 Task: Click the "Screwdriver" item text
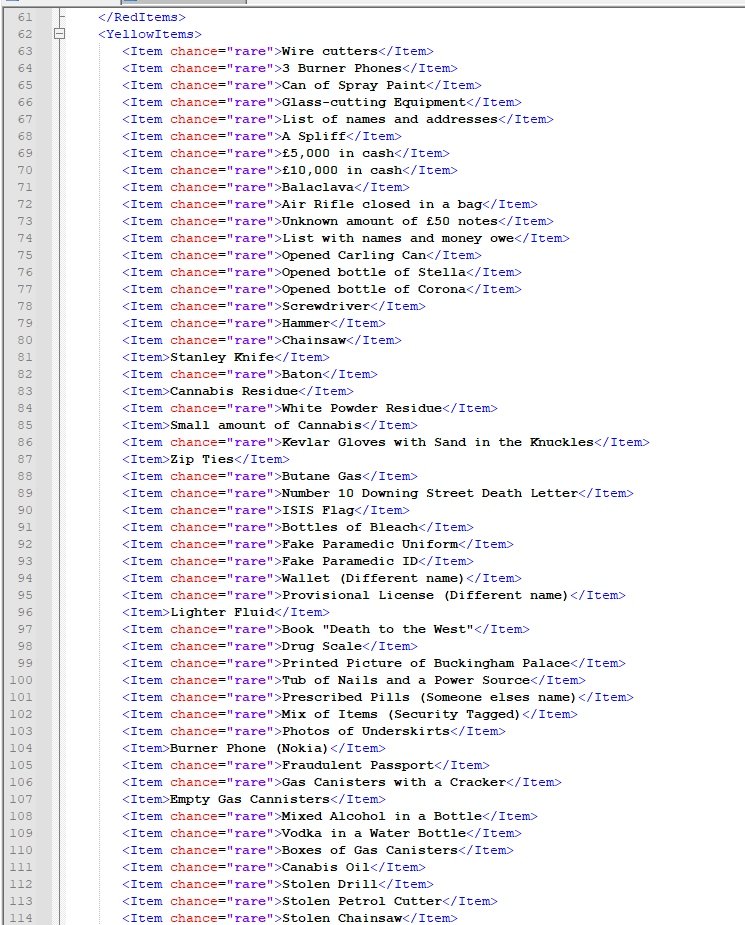pyautogui.click(x=325, y=306)
